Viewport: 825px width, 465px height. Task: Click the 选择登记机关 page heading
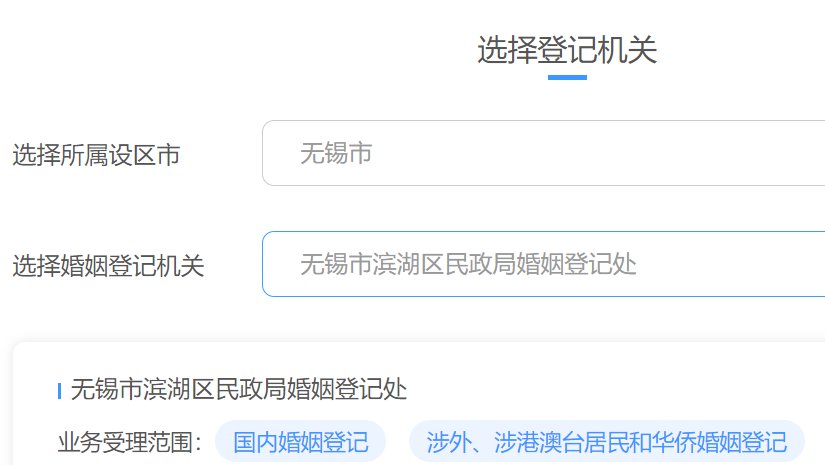[x=566, y=49]
